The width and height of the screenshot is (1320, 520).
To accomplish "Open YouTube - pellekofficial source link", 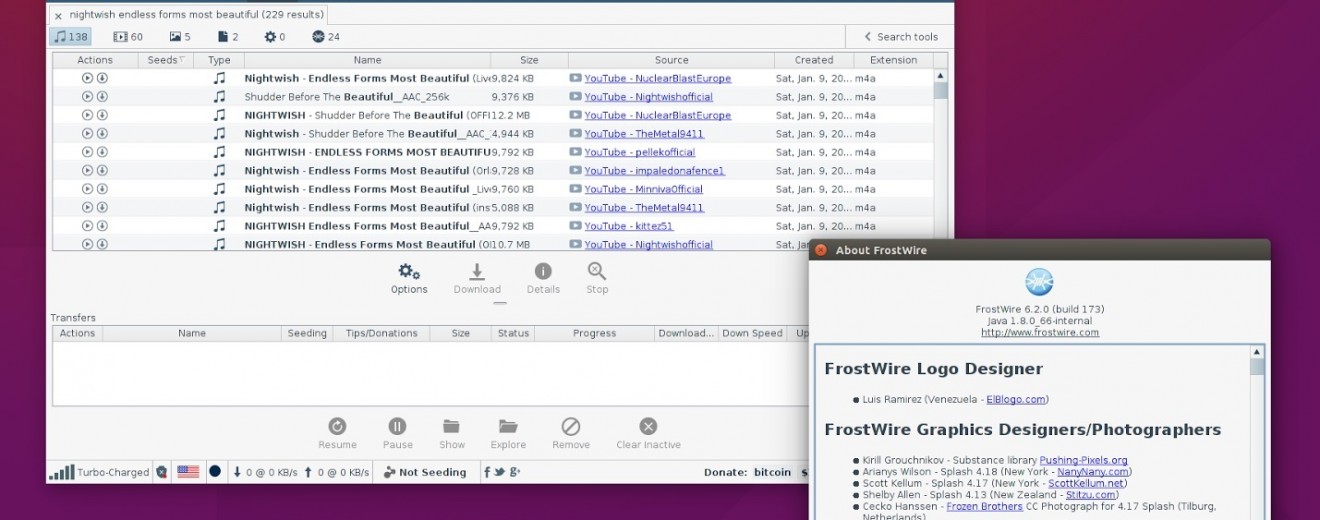I will point(639,152).
